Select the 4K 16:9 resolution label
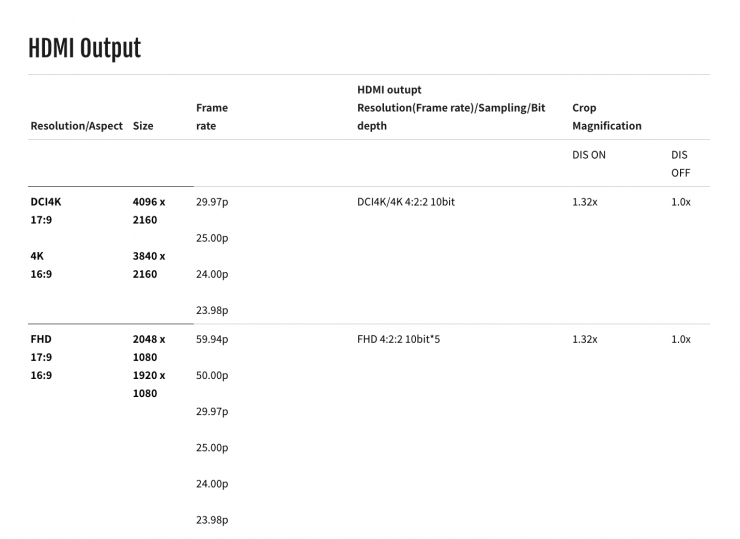The height and width of the screenshot is (539, 740). (40, 264)
